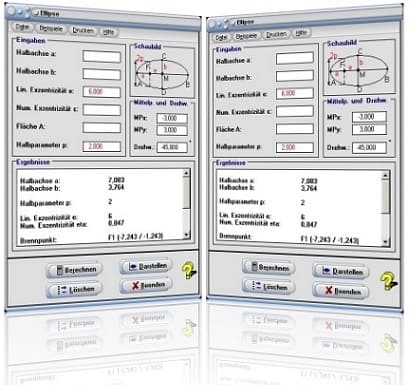Open Drucken menu in right window
Screen dimensions: 409x385
(276, 34)
